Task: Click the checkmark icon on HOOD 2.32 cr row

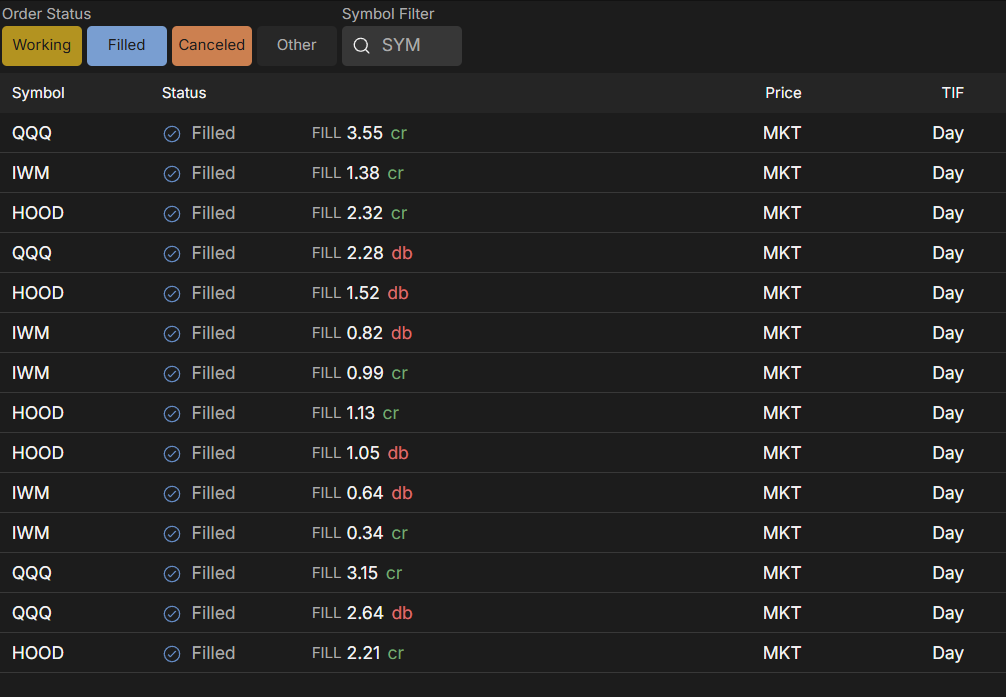Action: pyautogui.click(x=172, y=214)
